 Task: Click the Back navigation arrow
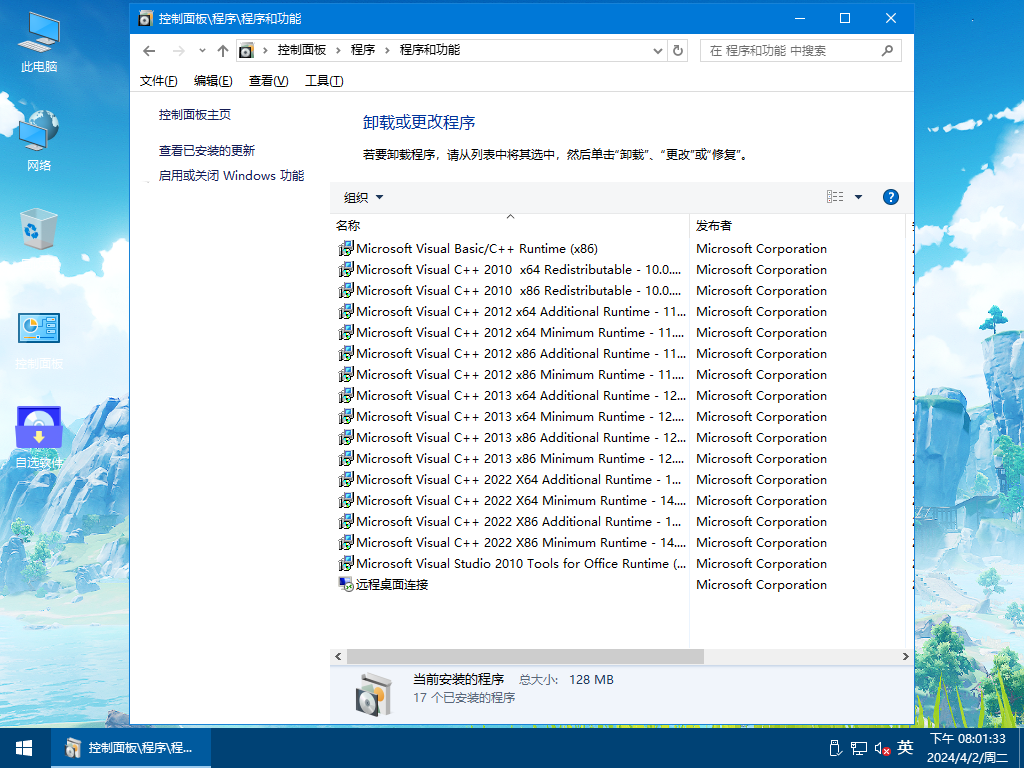coord(149,50)
